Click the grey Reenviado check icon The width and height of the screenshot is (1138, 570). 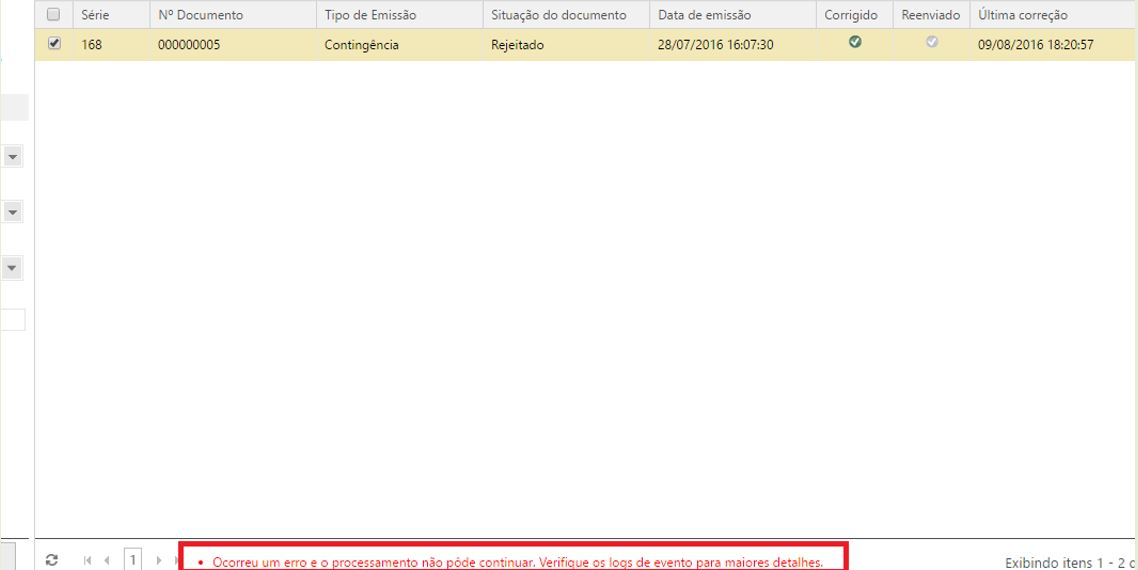coord(932,43)
